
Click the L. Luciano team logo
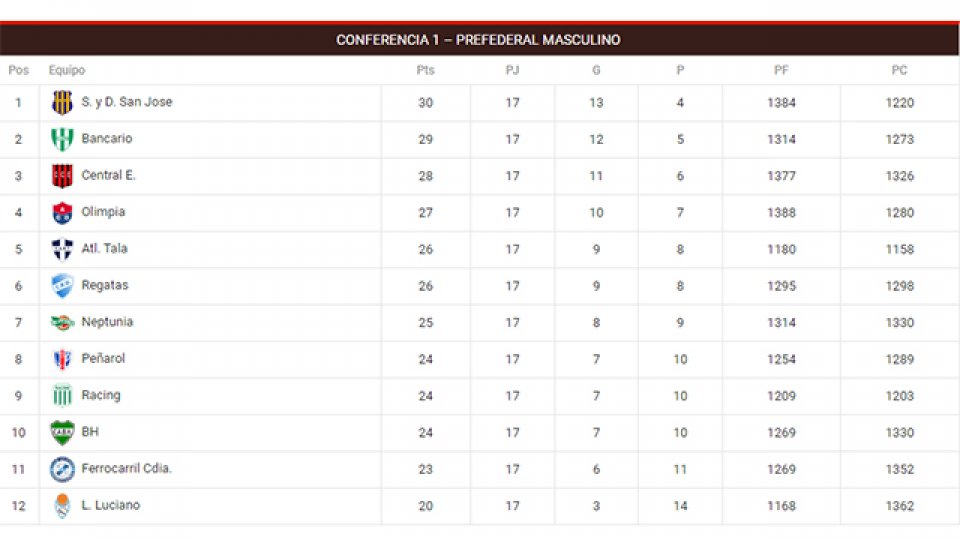pyautogui.click(x=62, y=506)
